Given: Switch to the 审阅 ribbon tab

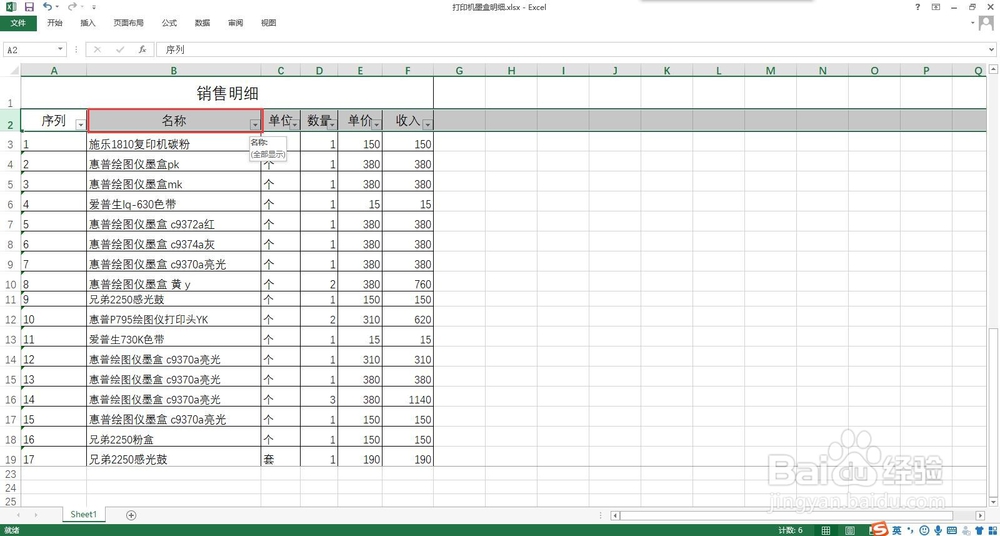Looking at the screenshot, I should (x=235, y=23).
